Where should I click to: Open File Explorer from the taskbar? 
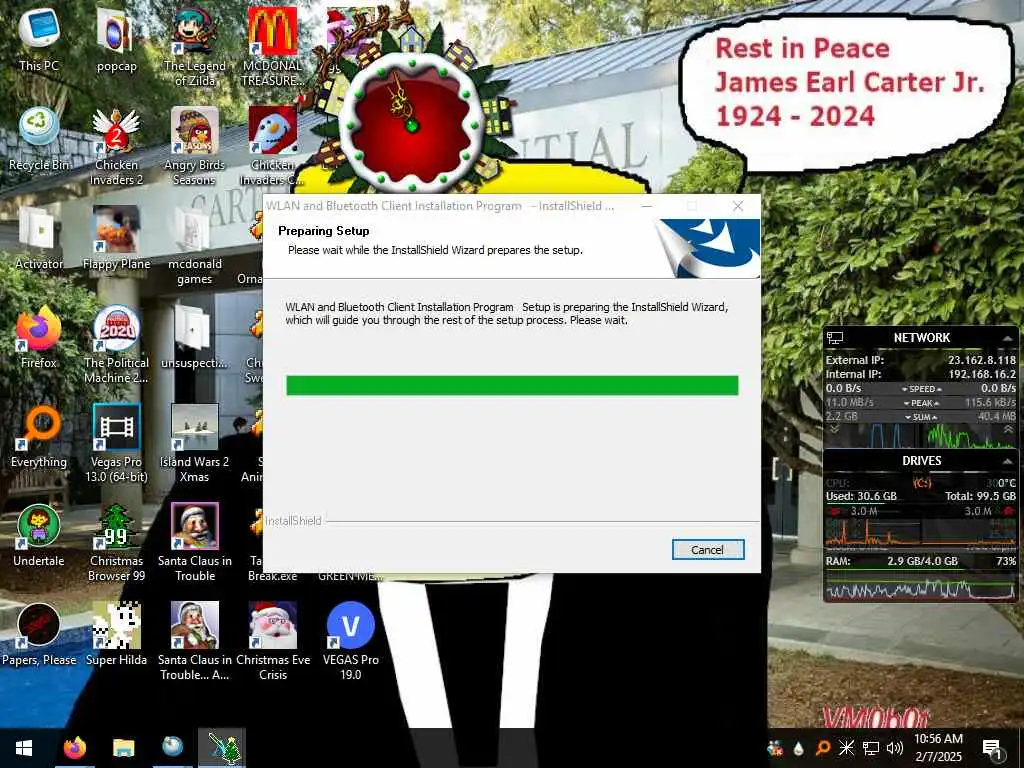[x=123, y=748]
